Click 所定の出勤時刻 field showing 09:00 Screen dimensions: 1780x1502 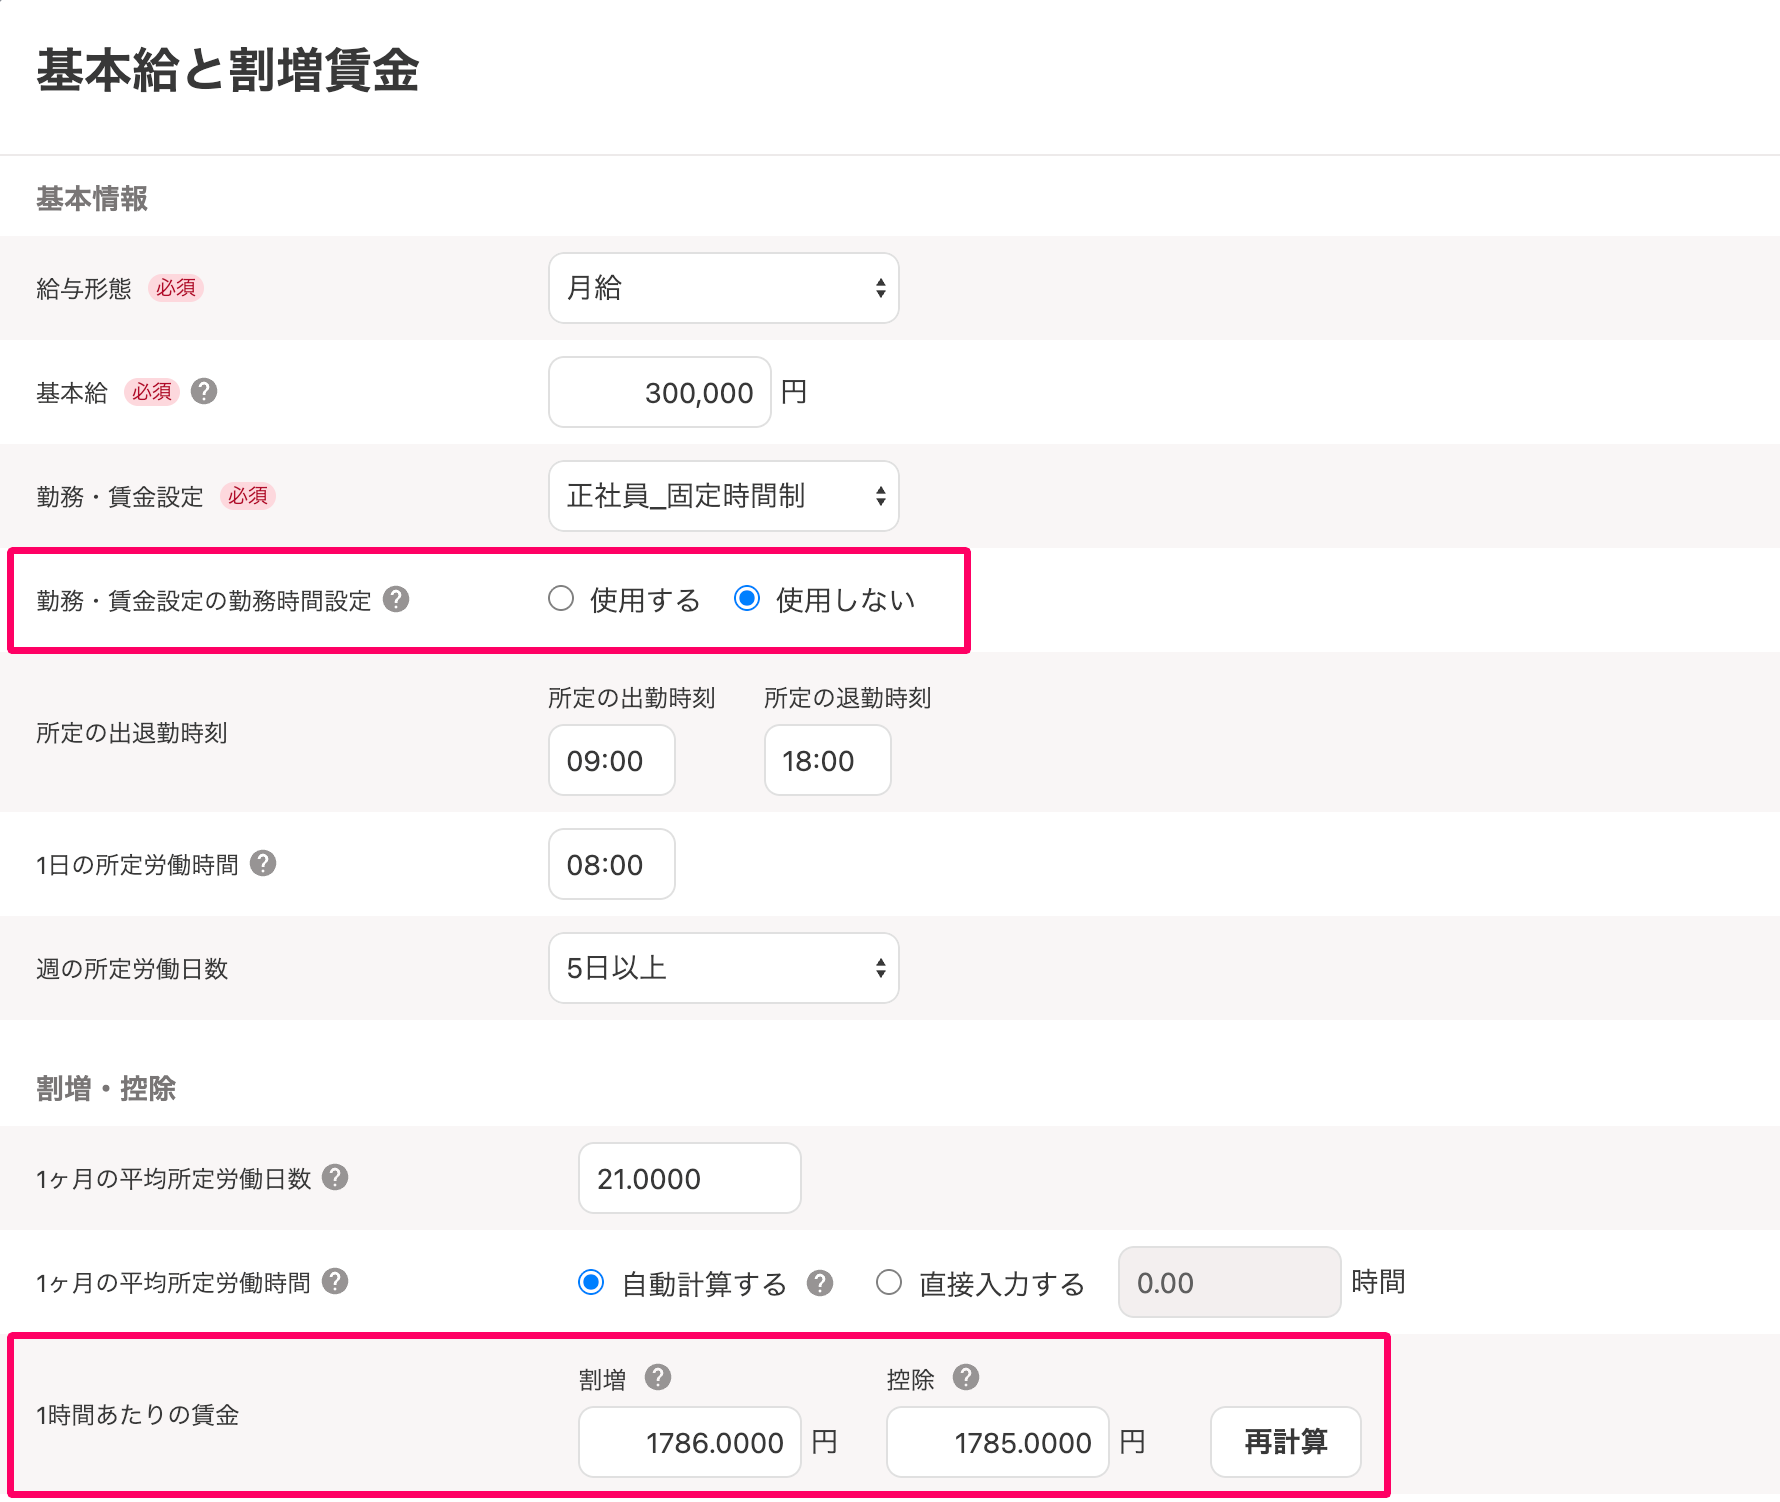click(x=612, y=760)
